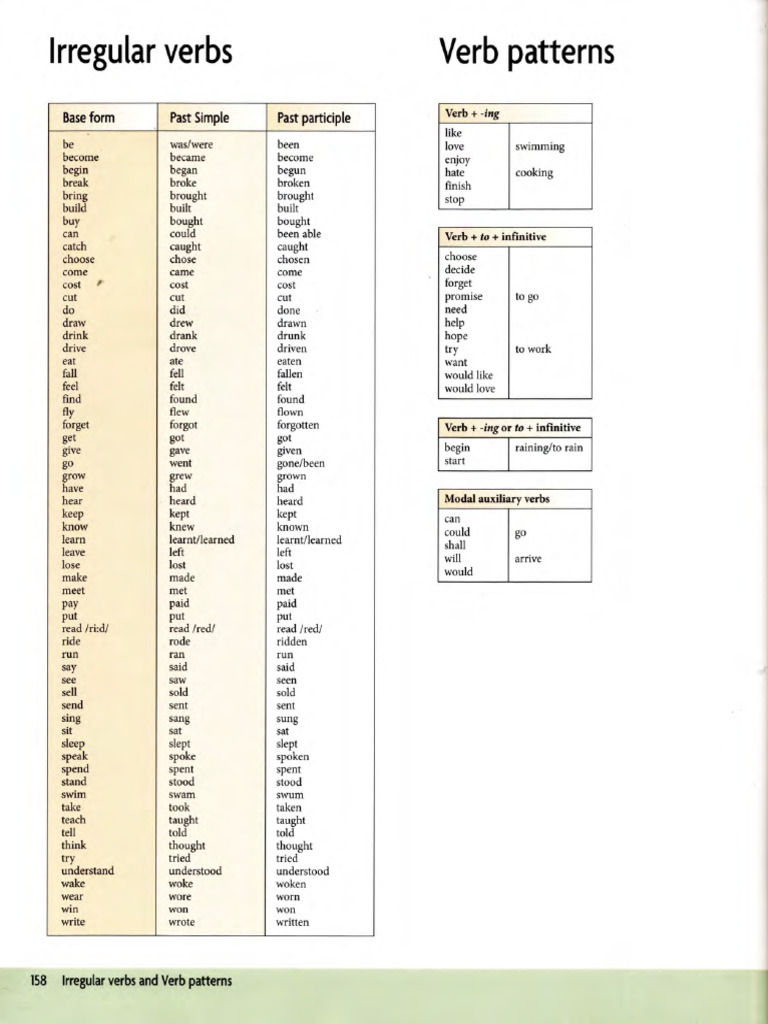Click the verb "enjoy"
768x1024 pixels.
[457, 160]
